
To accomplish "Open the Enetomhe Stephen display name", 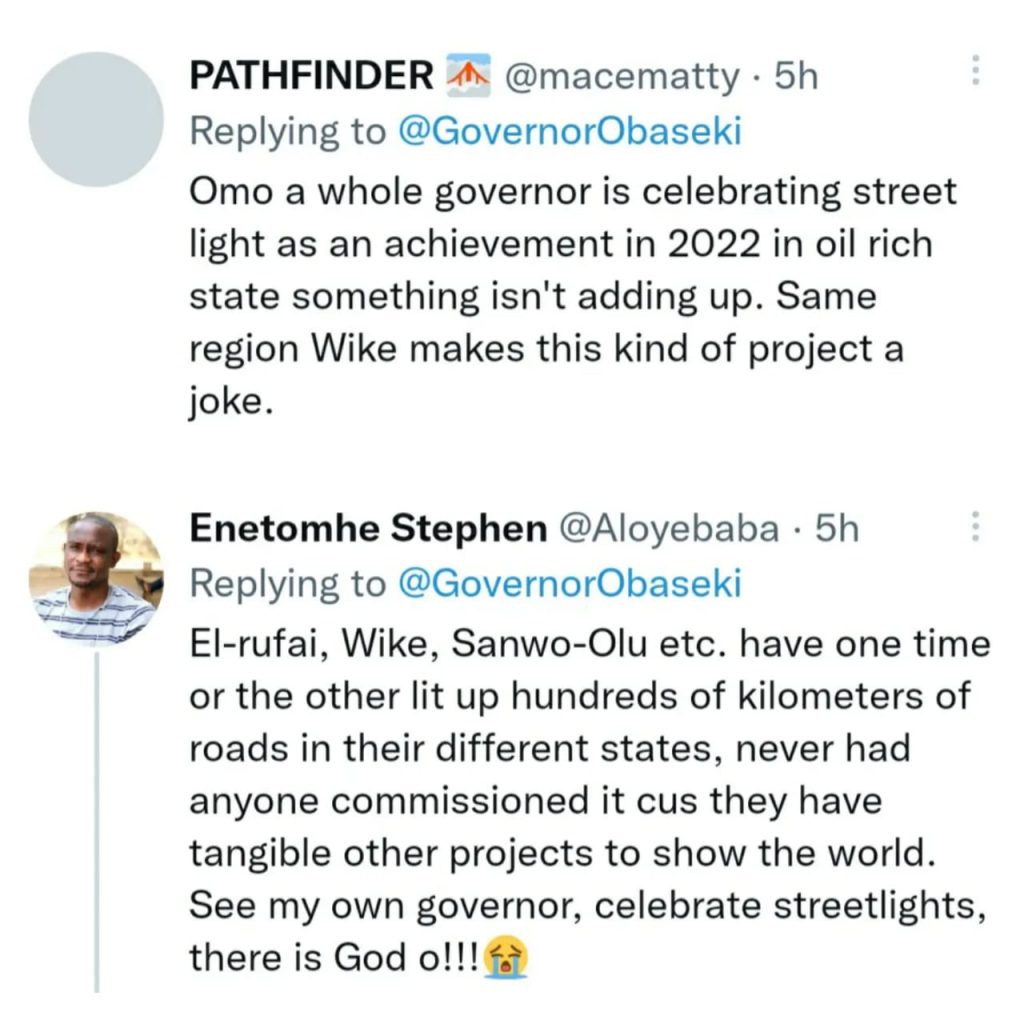I will coord(367,529).
